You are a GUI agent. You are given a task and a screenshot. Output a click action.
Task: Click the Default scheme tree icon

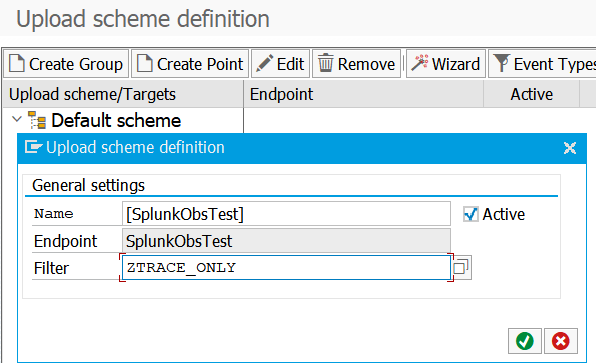[37, 120]
